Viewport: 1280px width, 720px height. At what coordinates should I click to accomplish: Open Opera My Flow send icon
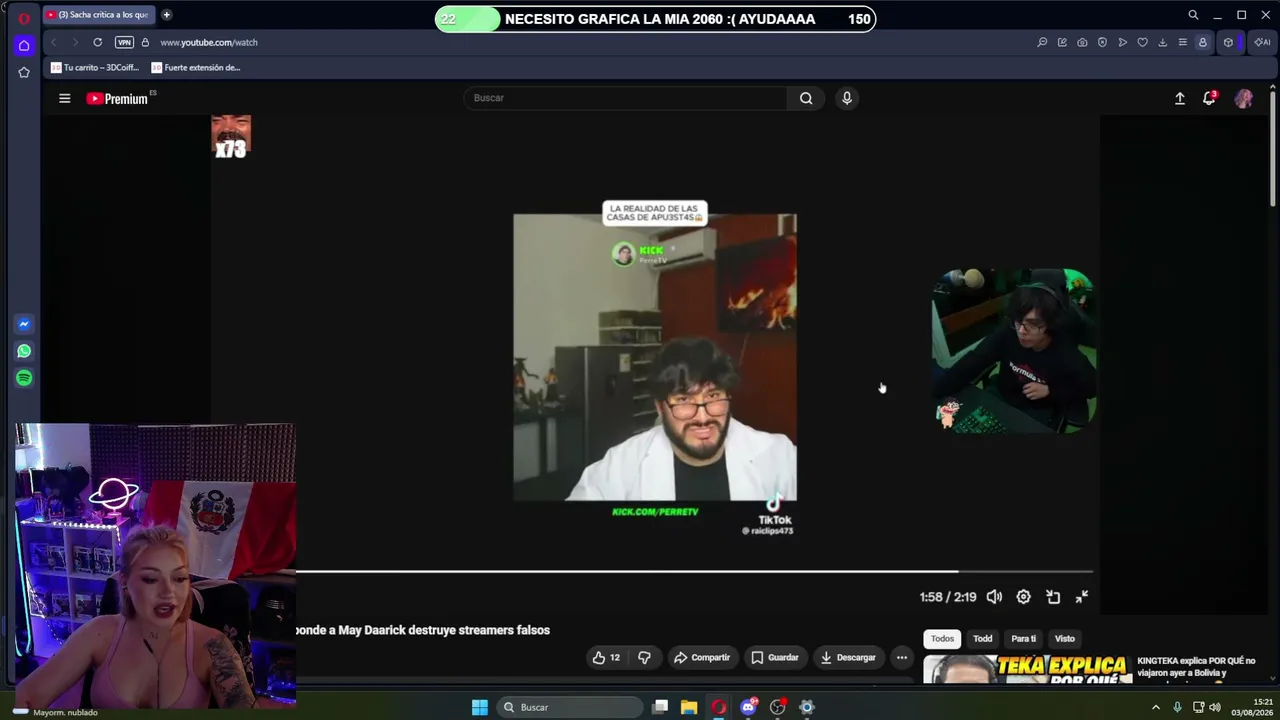coord(1122,42)
